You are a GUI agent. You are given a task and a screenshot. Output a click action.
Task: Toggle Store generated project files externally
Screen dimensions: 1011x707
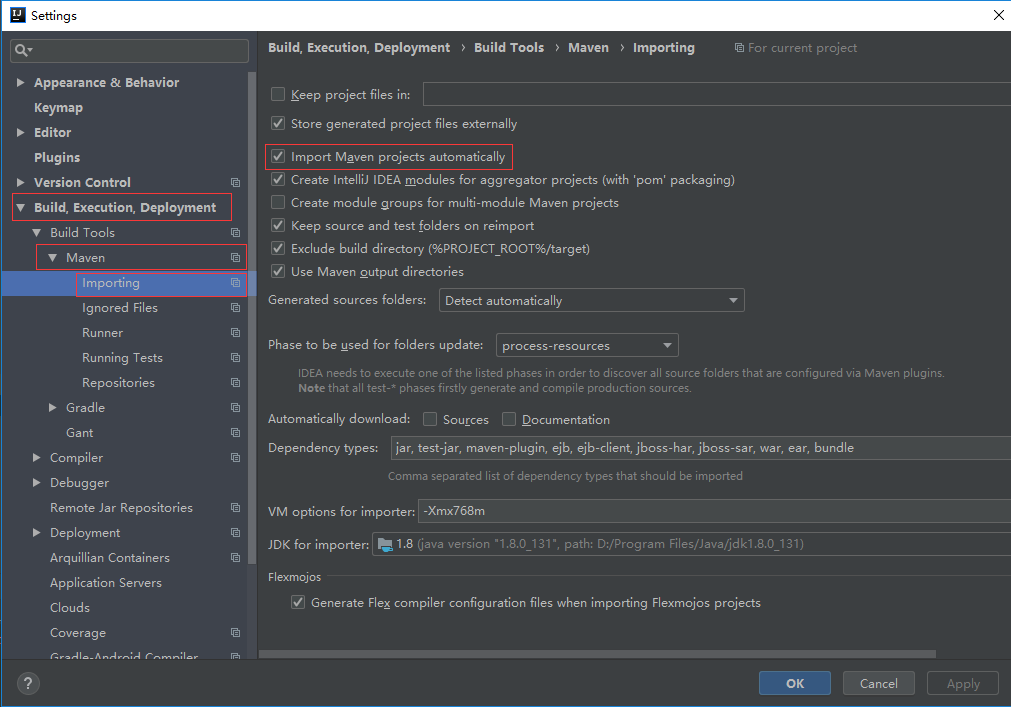pos(278,123)
